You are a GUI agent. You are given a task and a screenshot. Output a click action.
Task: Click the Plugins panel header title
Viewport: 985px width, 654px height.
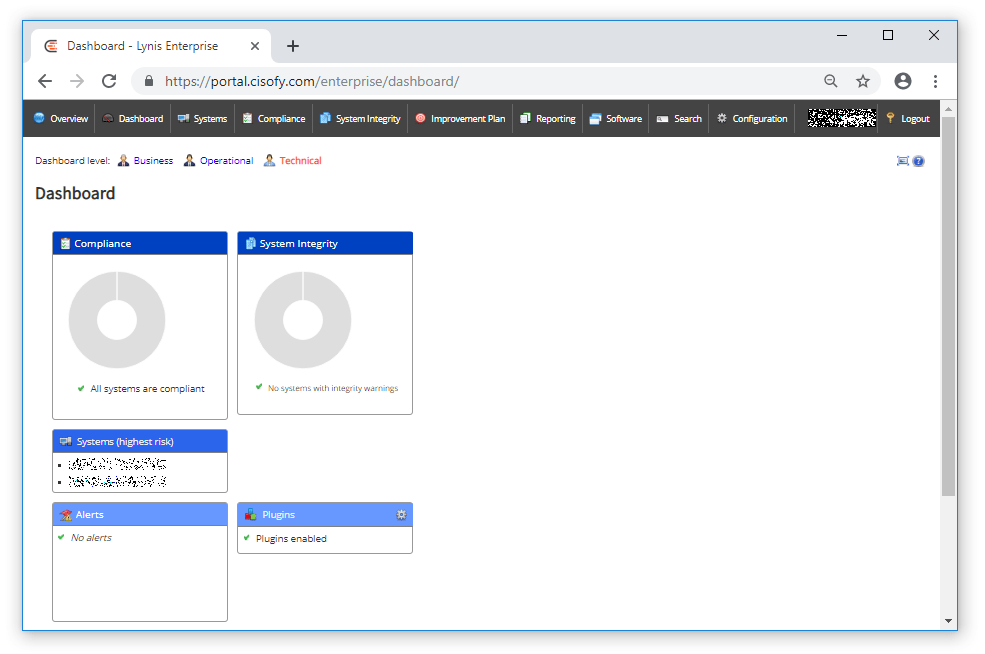pyautogui.click(x=278, y=515)
